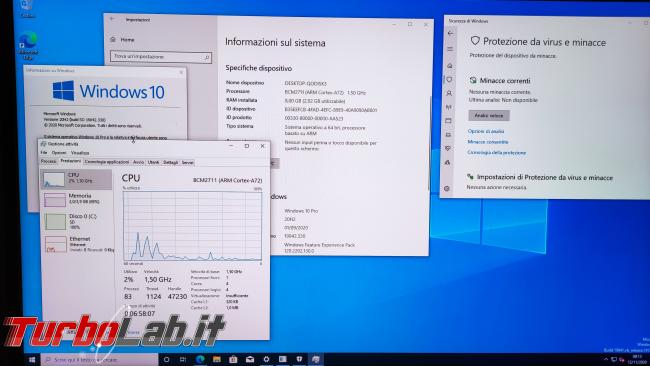Open the Microsoft Edge desktop shortcut

coord(28,46)
